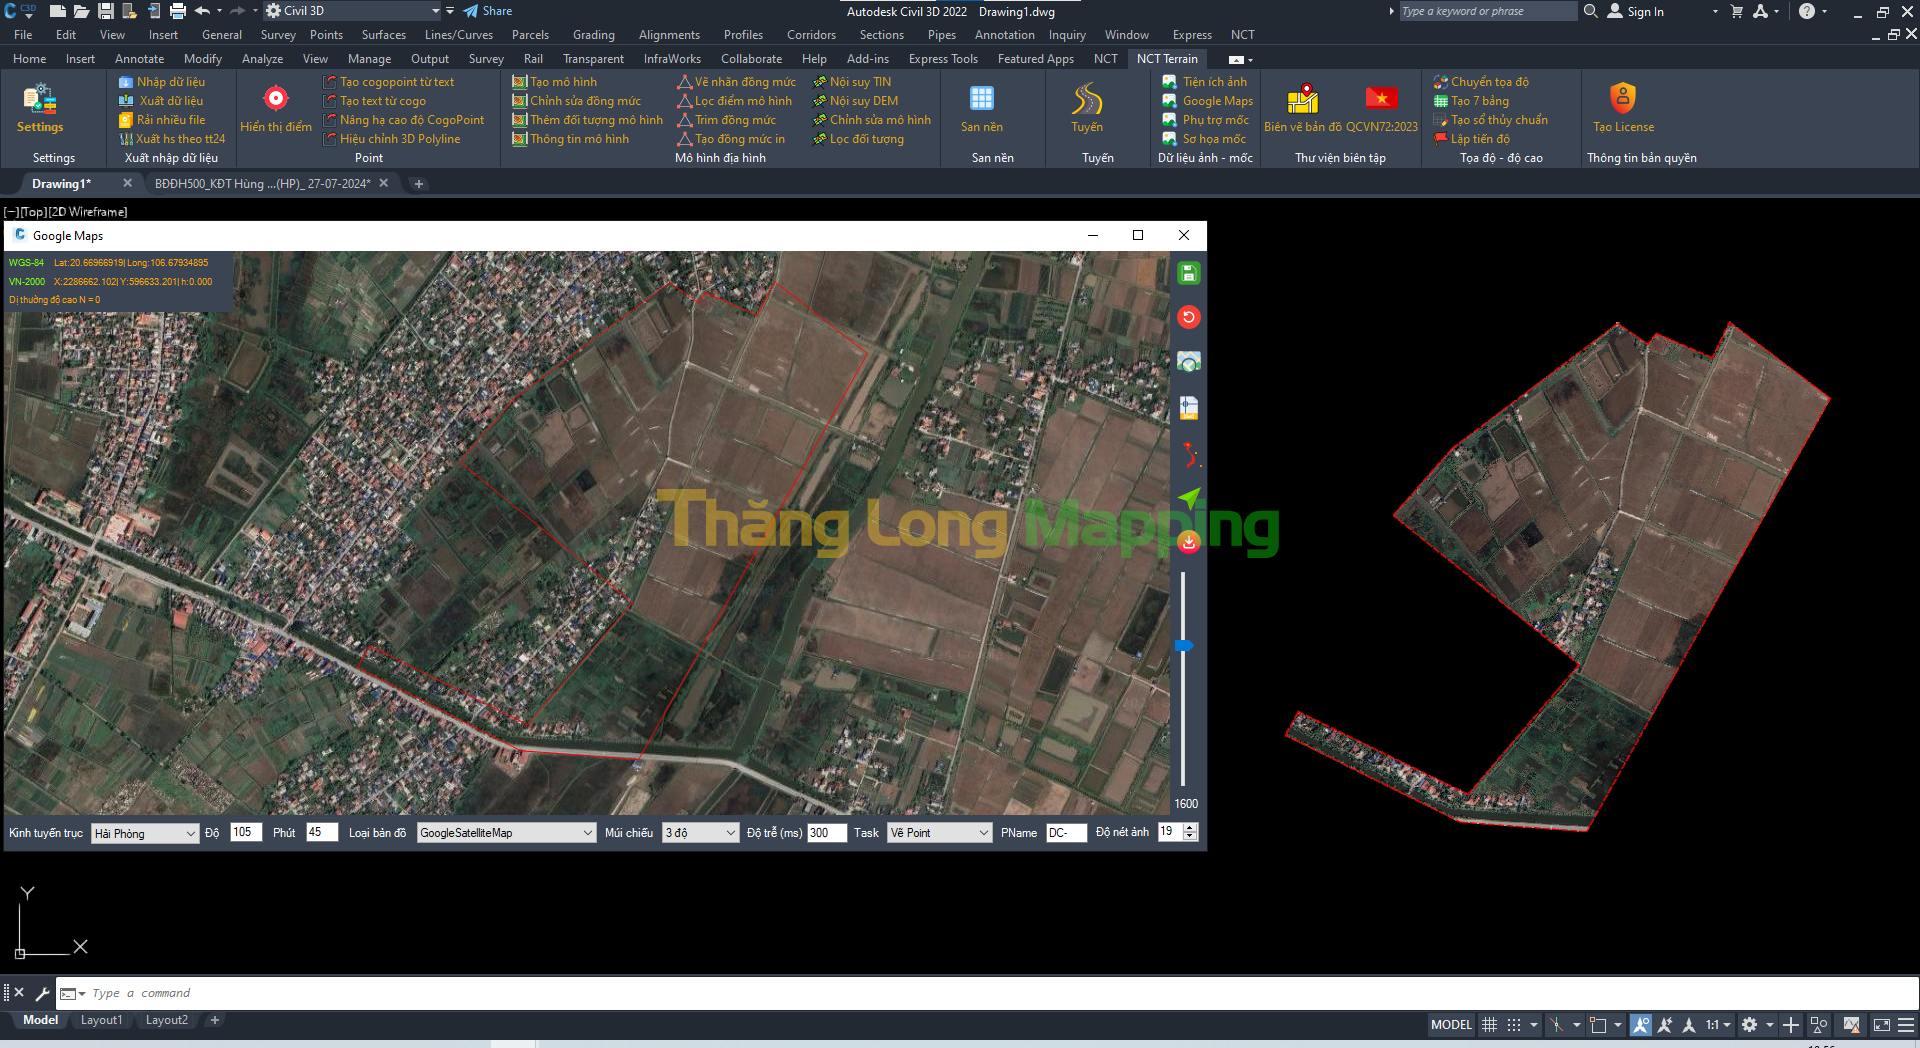Click the red download icon in map sidebar
1920x1048 pixels.
click(x=1188, y=543)
